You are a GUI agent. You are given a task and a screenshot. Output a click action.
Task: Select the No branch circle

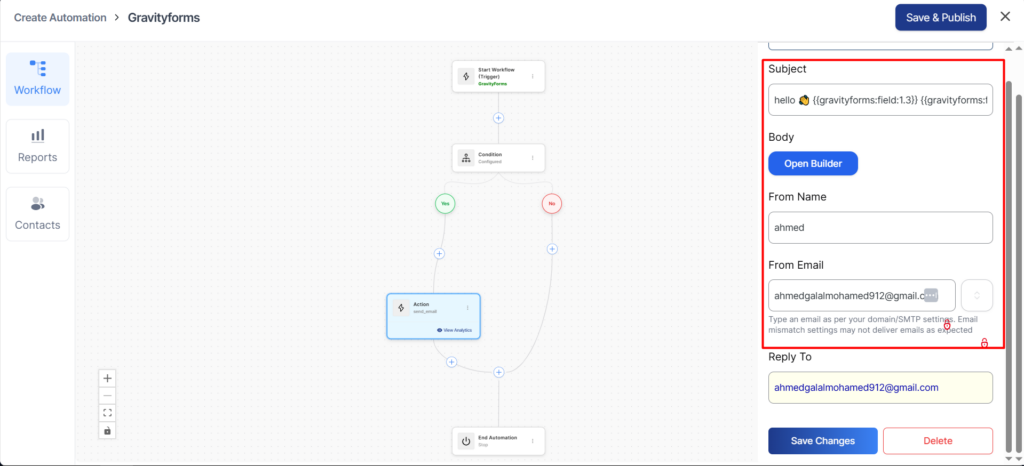click(551, 203)
